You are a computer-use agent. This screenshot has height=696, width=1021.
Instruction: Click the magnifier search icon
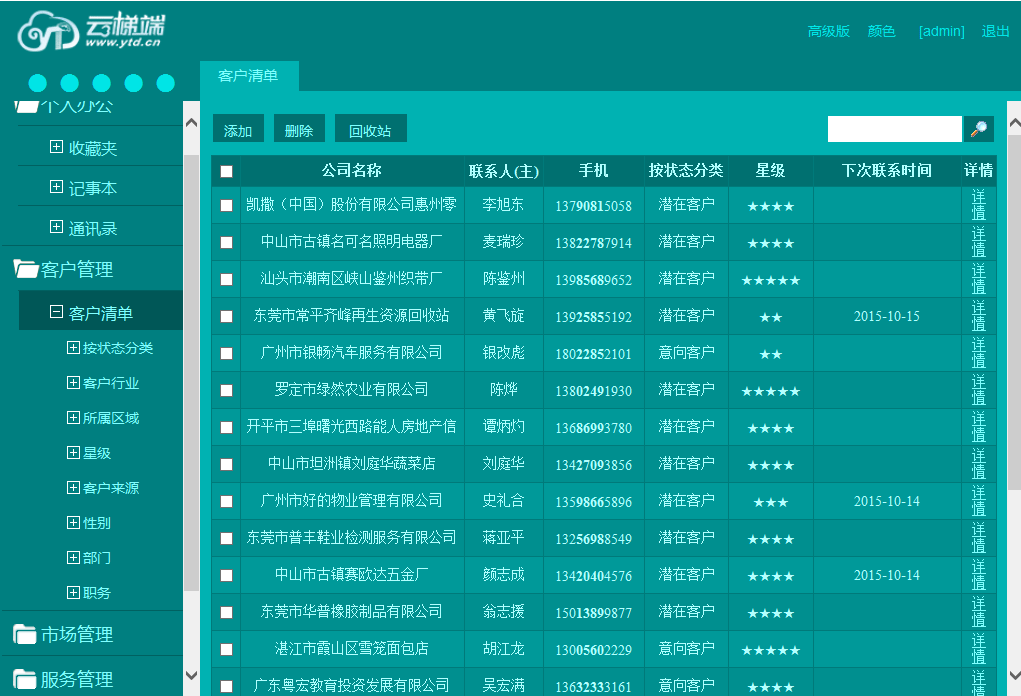point(978,129)
